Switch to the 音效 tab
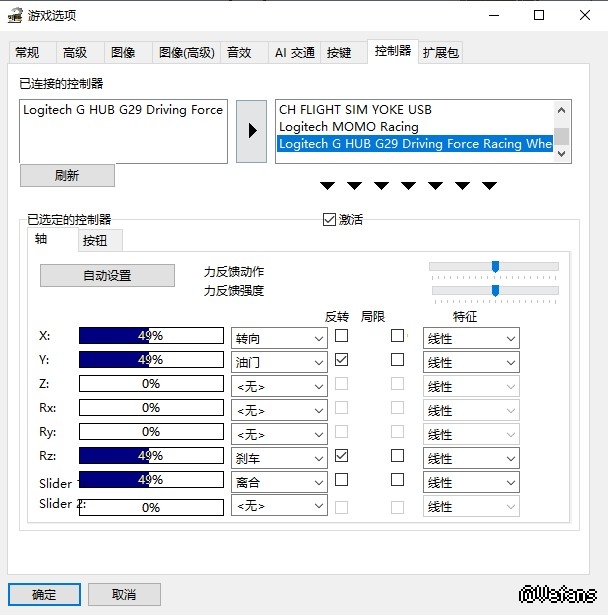The height and width of the screenshot is (615, 608). [x=244, y=52]
